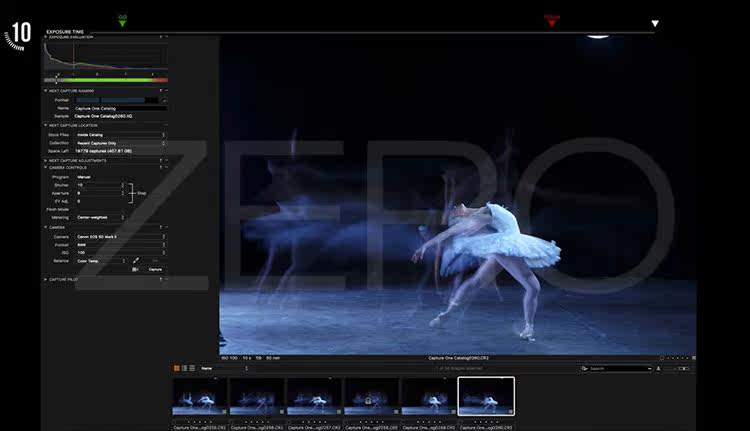The image size is (750, 431).
Task: Click the large ballerina preview image
Action: (x=458, y=195)
